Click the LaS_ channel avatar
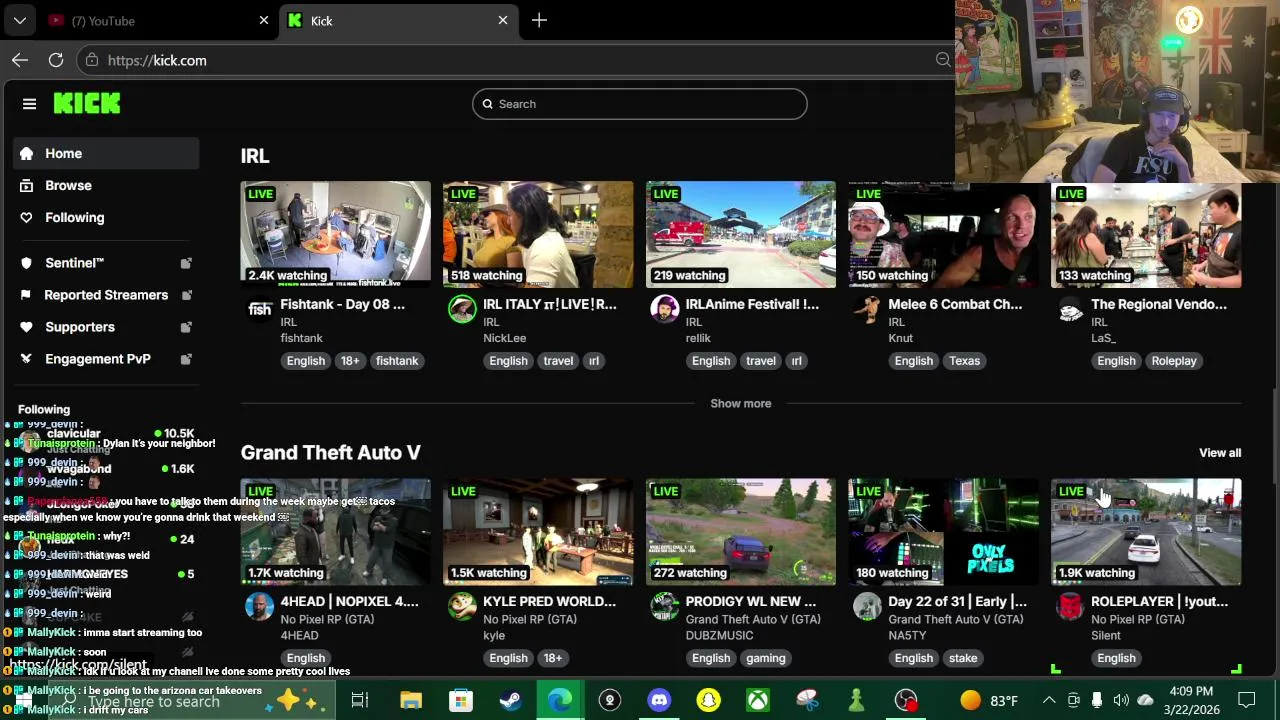1280x720 pixels. pos(1070,309)
